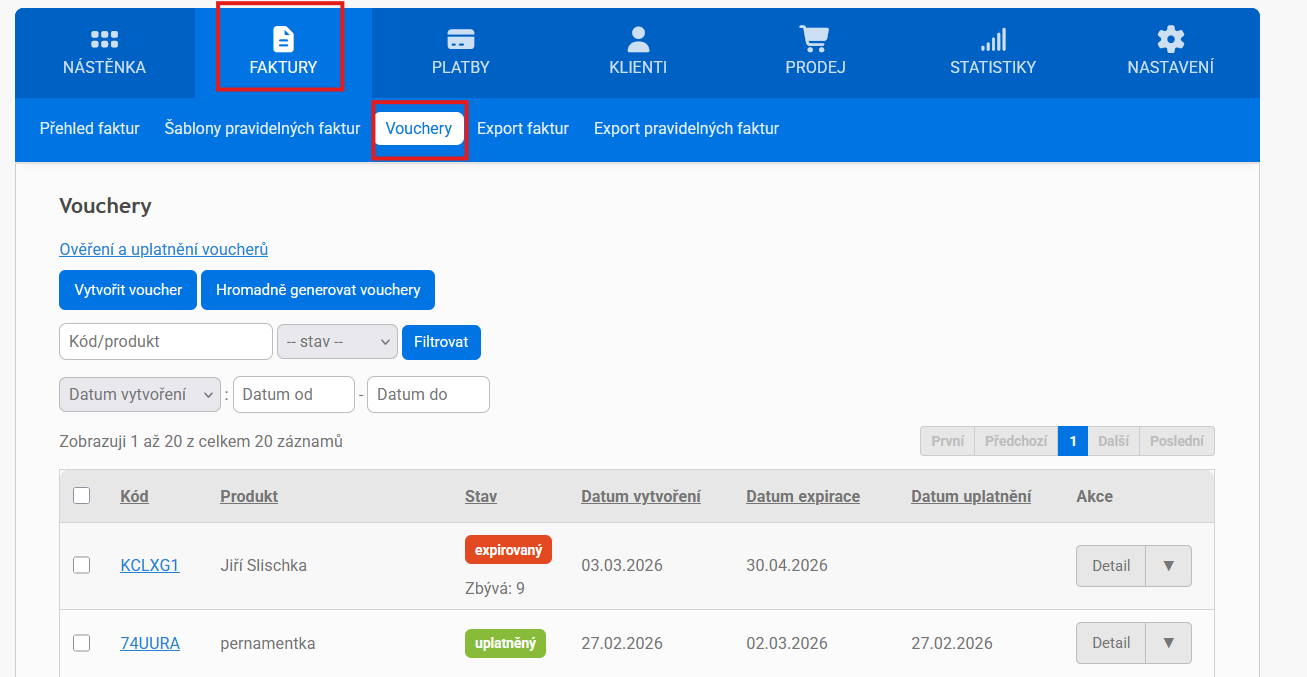Switch to Šablony pravidelných faktur tab

pyautogui.click(x=262, y=128)
